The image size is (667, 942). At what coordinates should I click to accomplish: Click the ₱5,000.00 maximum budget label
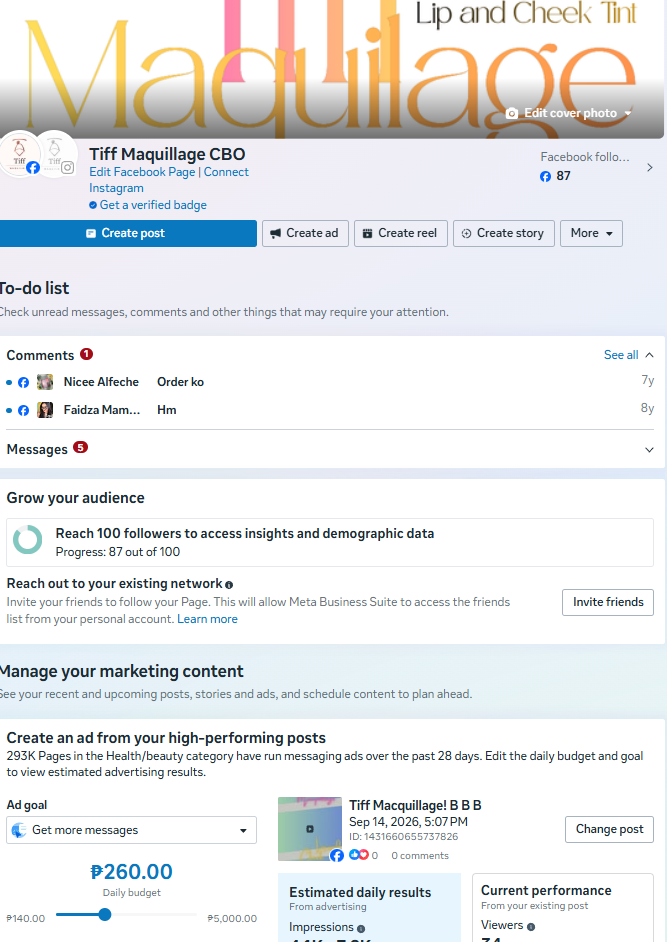[x=232, y=919]
